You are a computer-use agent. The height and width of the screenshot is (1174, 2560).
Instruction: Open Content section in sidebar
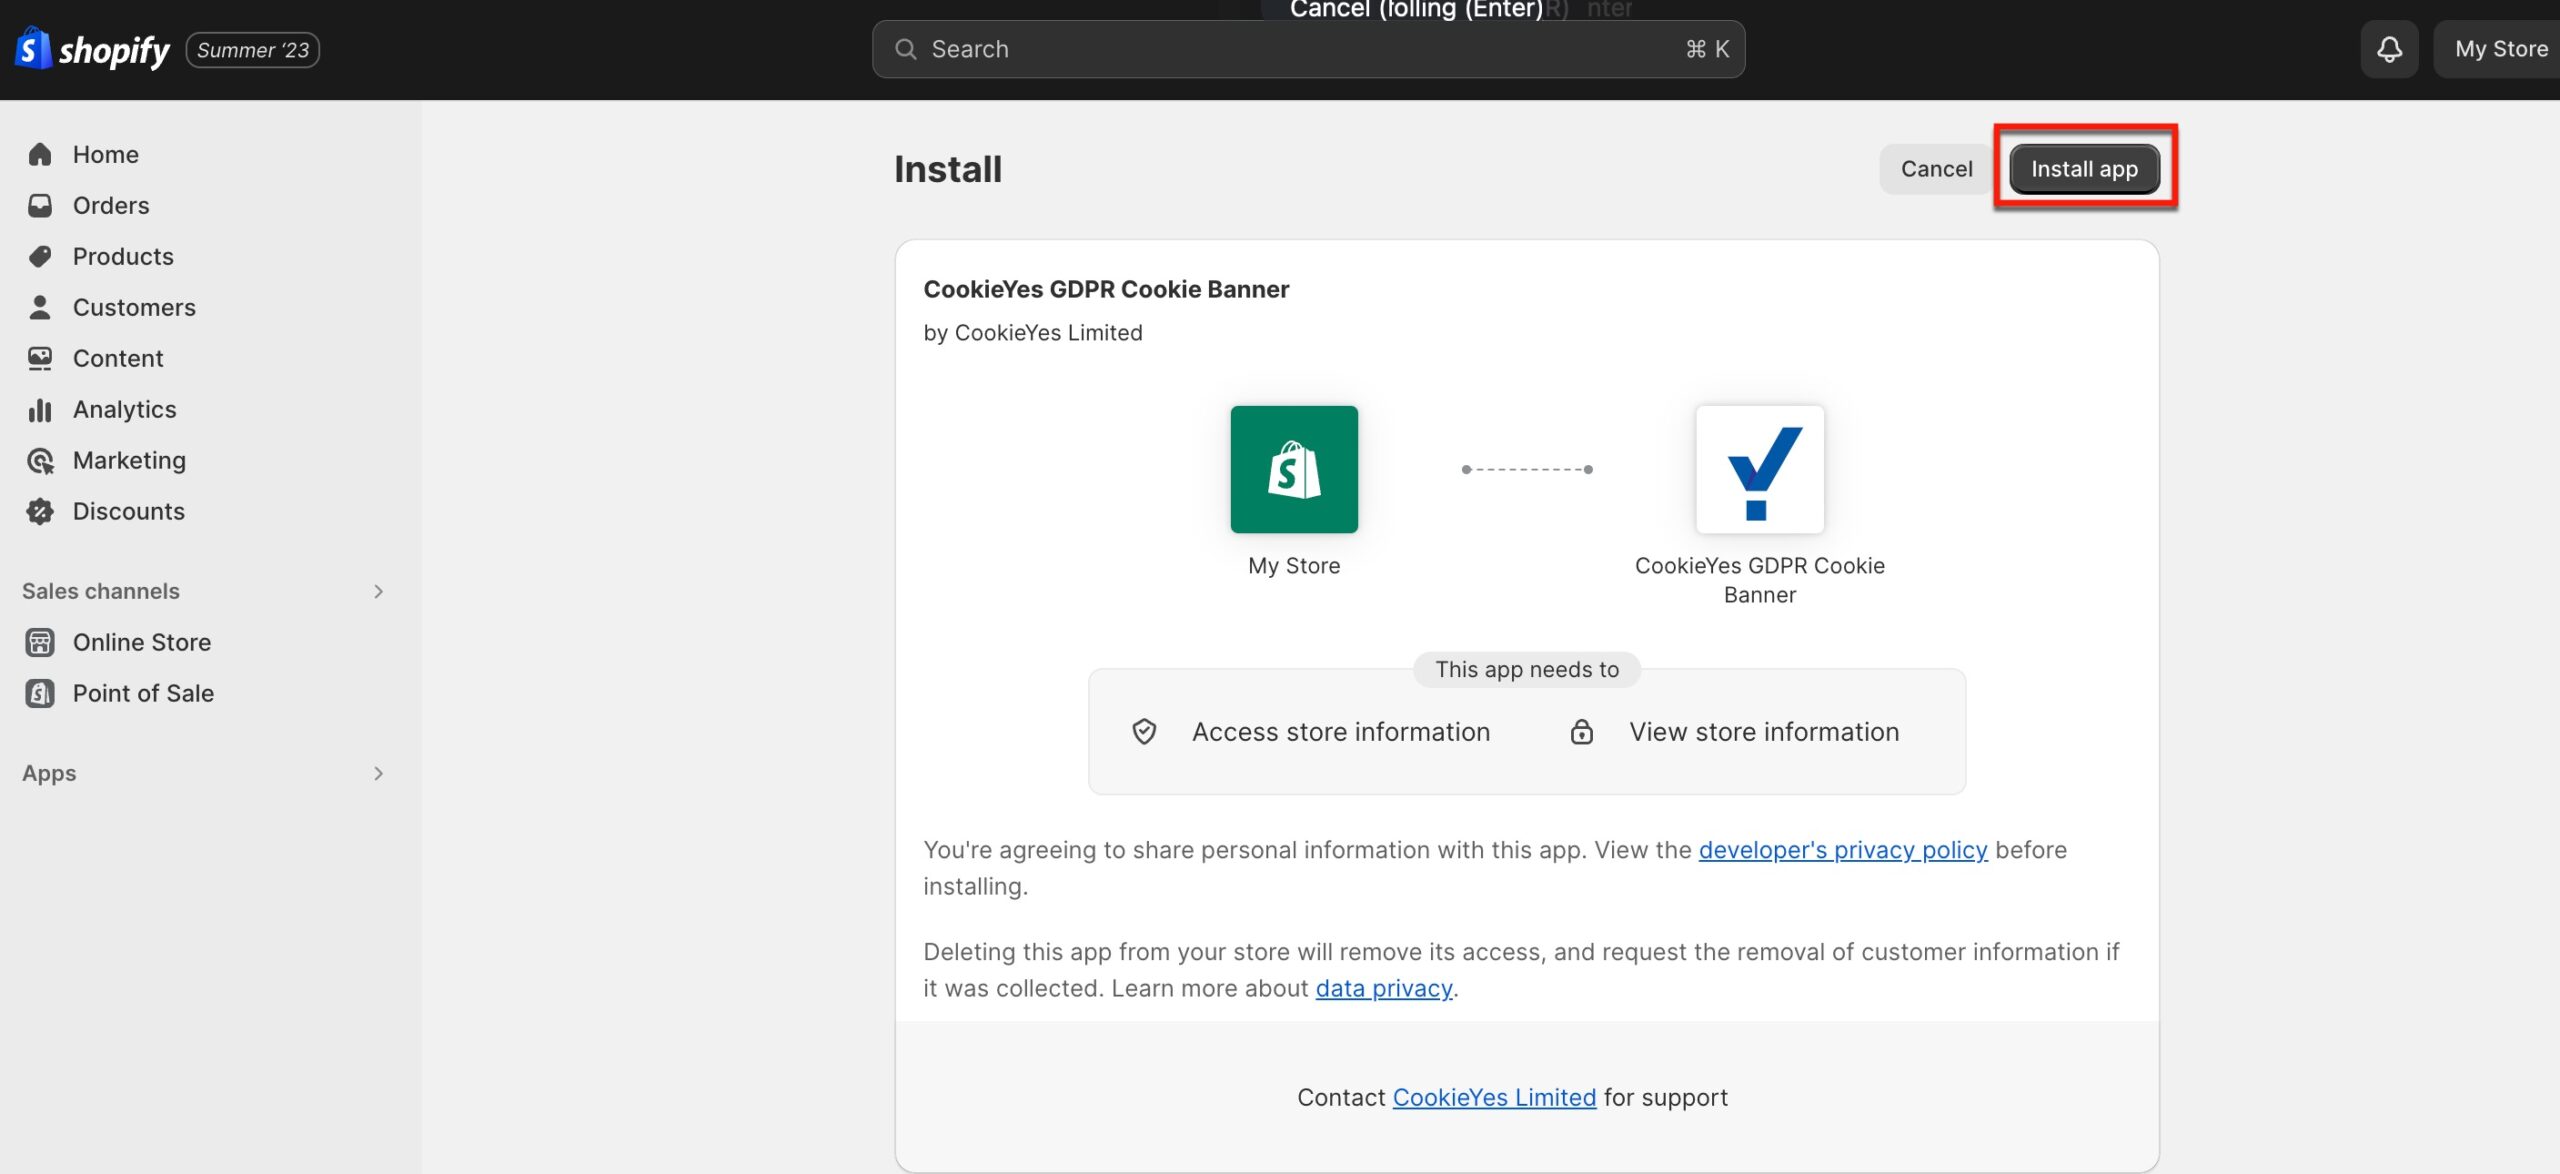(x=118, y=358)
